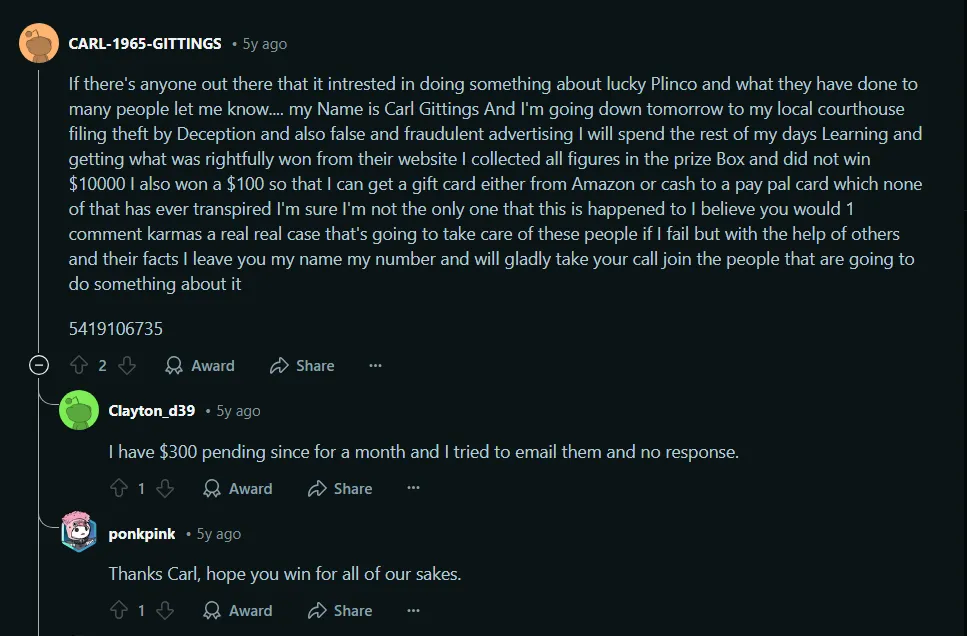The image size is (967, 636).
Task: Open more options on ponkpink's reply
Action: click(413, 610)
